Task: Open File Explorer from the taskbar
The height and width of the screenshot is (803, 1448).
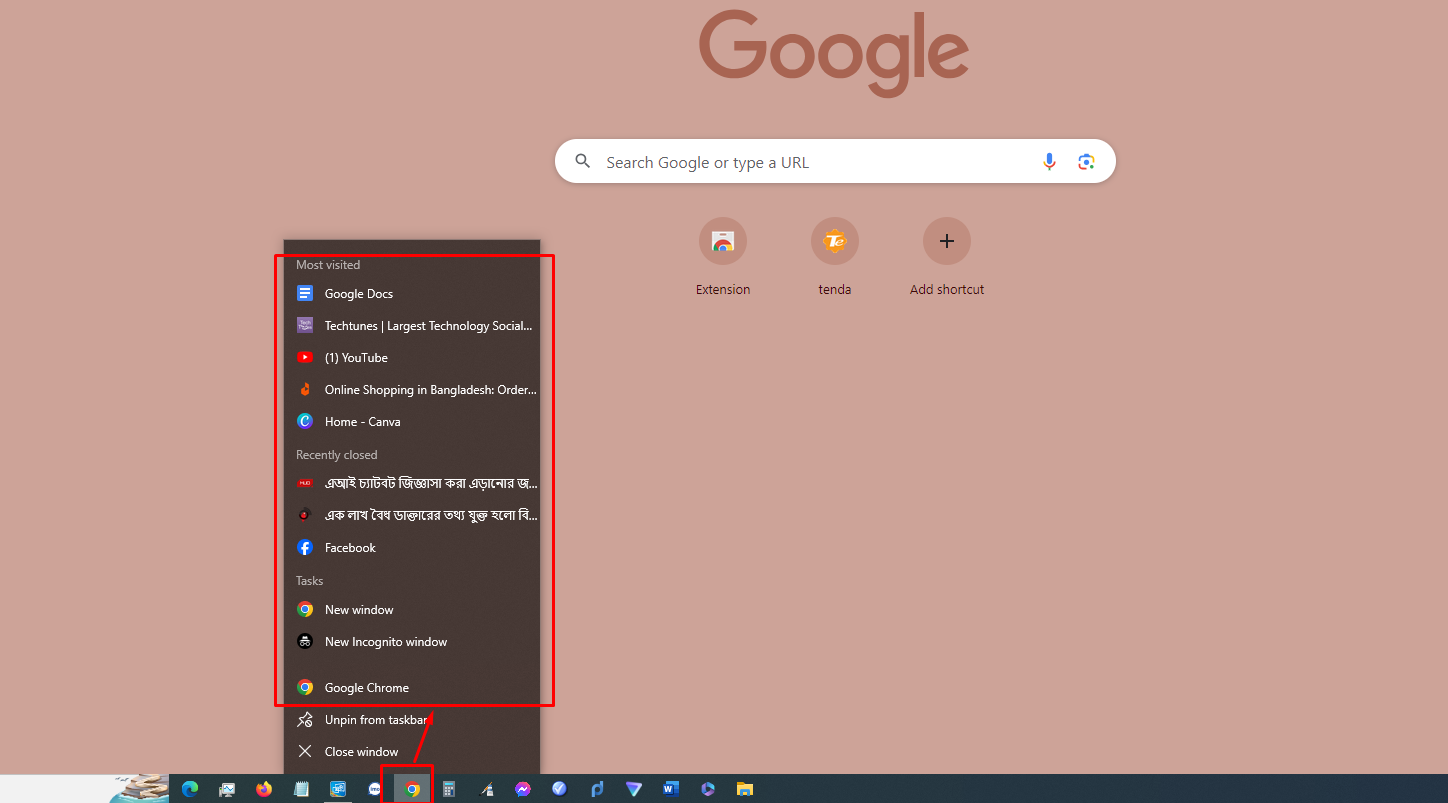Action: point(745,789)
